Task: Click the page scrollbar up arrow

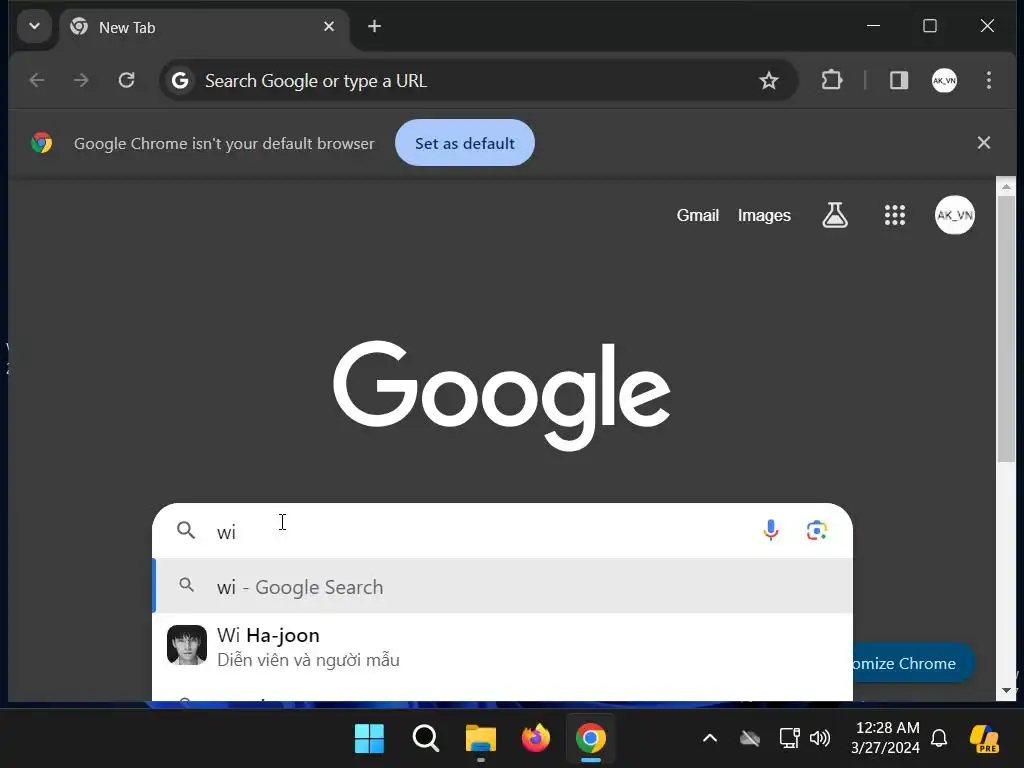Action: 1006,187
